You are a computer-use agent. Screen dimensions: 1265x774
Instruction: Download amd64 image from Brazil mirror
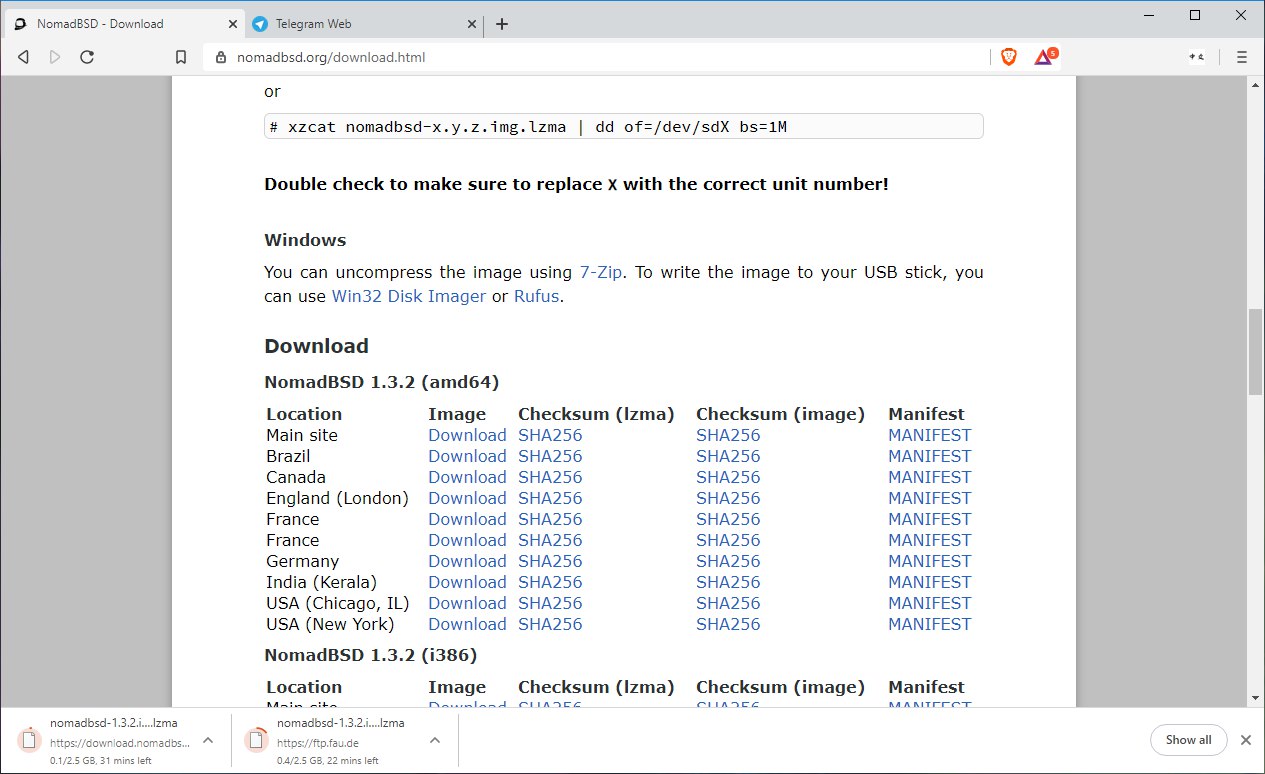tap(467, 456)
